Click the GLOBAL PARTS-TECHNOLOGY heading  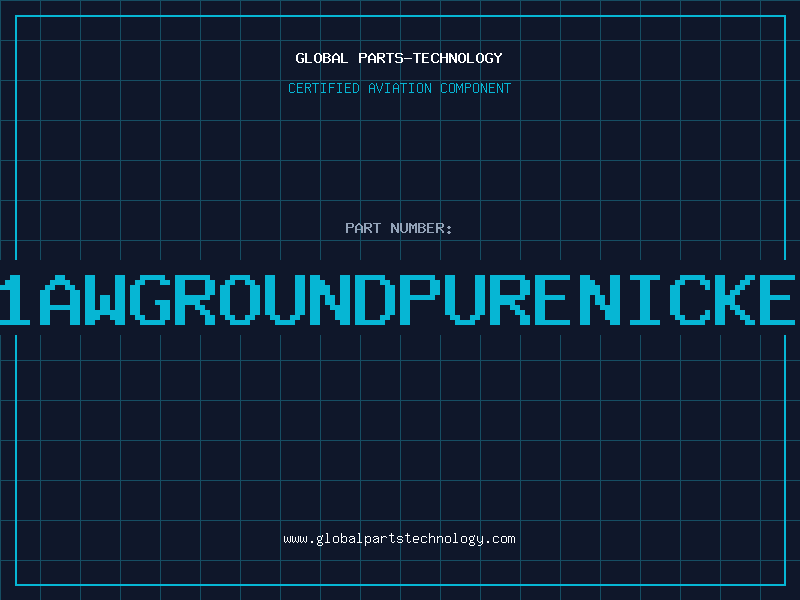399,58
